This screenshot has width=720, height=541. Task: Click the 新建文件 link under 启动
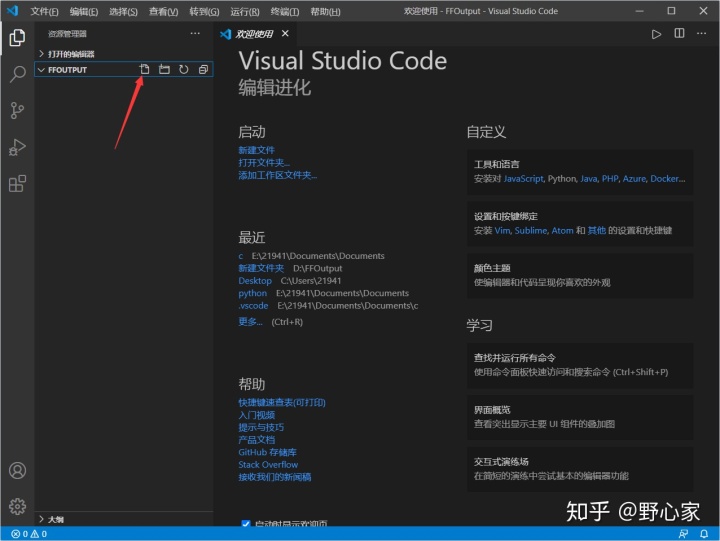(256, 150)
